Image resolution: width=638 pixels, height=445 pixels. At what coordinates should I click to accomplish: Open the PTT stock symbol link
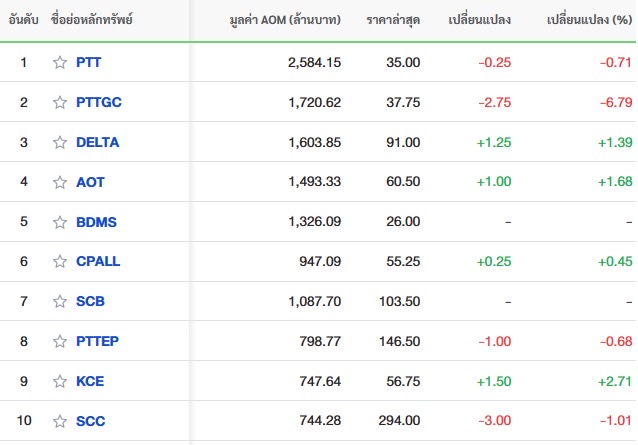[x=89, y=63]
